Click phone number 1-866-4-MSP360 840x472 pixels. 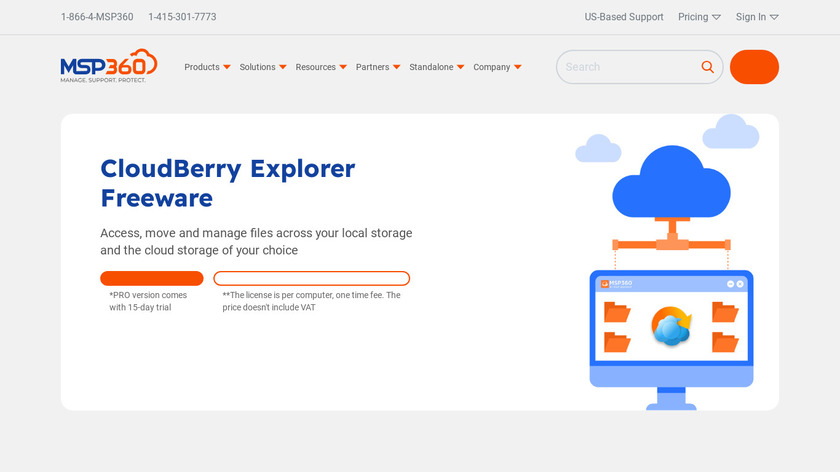coord(97,17)
